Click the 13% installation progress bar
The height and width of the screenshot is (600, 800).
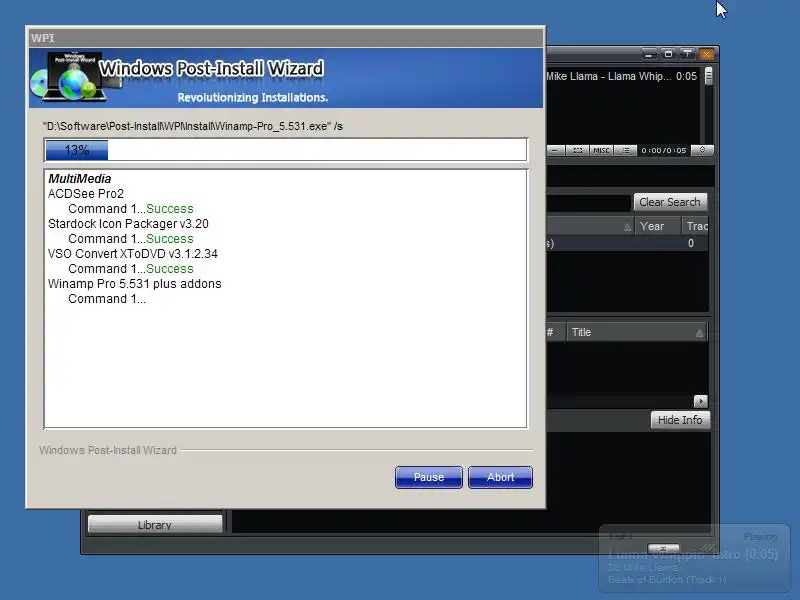tap(286, 150)
